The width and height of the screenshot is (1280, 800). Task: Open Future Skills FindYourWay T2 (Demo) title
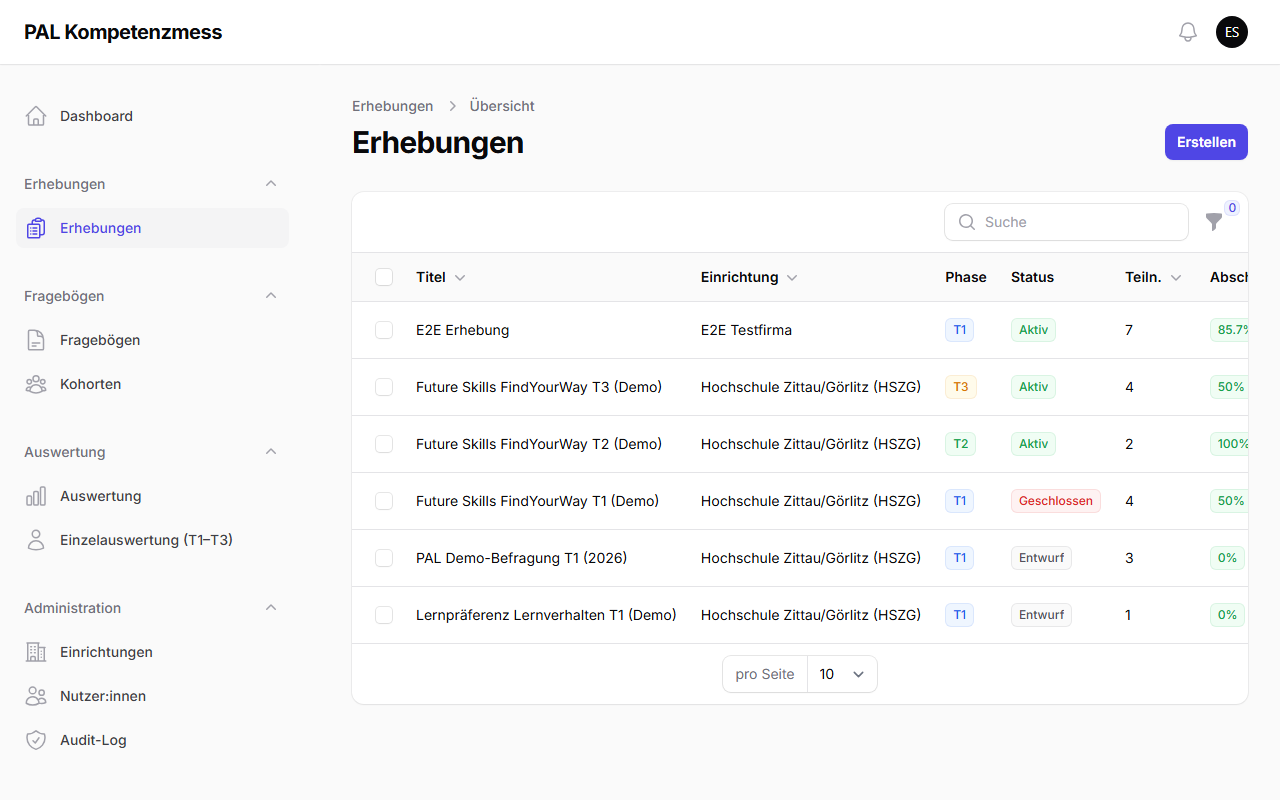coord(539,444)
